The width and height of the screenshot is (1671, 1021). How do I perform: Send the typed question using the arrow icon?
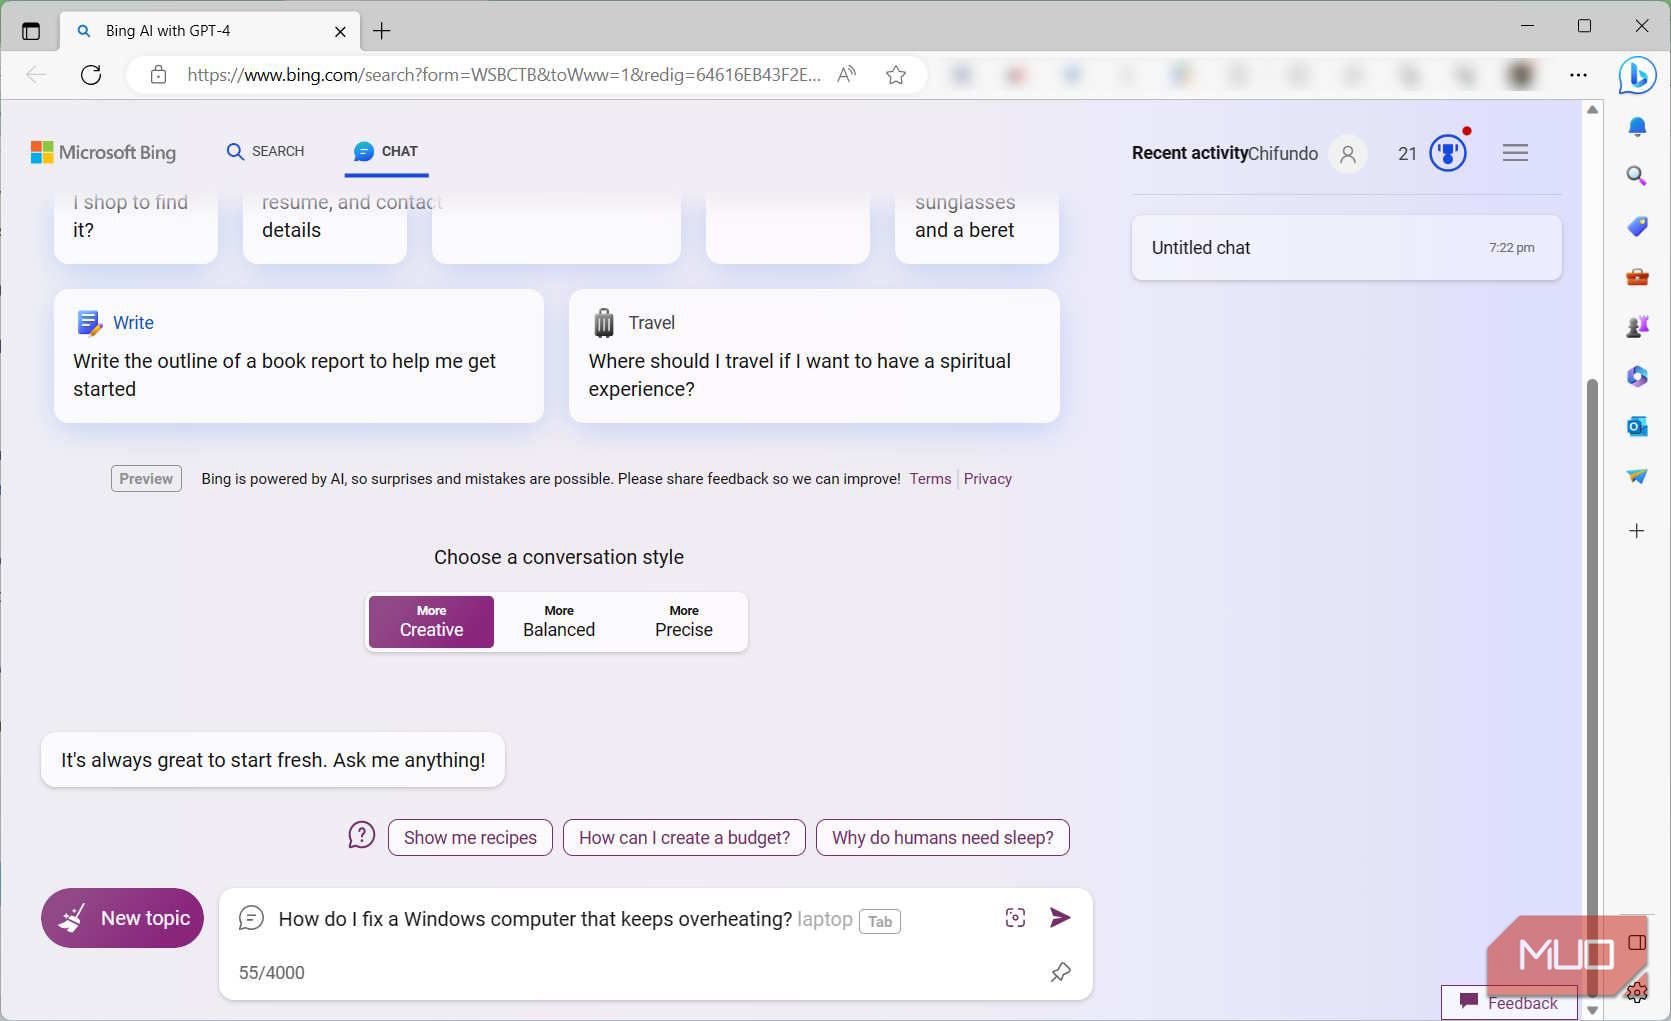[1060, 917]
